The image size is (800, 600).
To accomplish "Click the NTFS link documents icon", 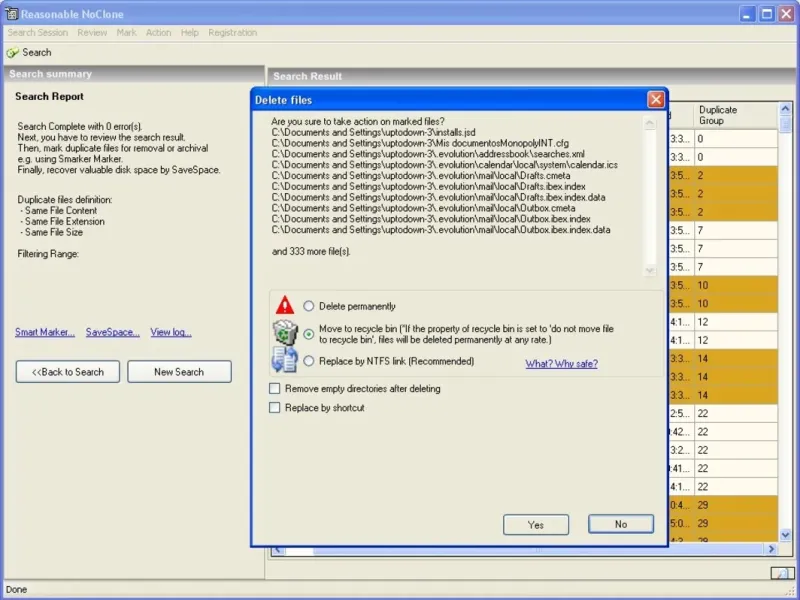I will point(285,360).
